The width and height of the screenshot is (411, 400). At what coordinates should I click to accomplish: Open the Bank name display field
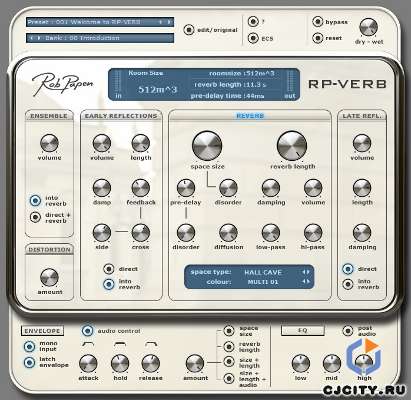[100, 38]
